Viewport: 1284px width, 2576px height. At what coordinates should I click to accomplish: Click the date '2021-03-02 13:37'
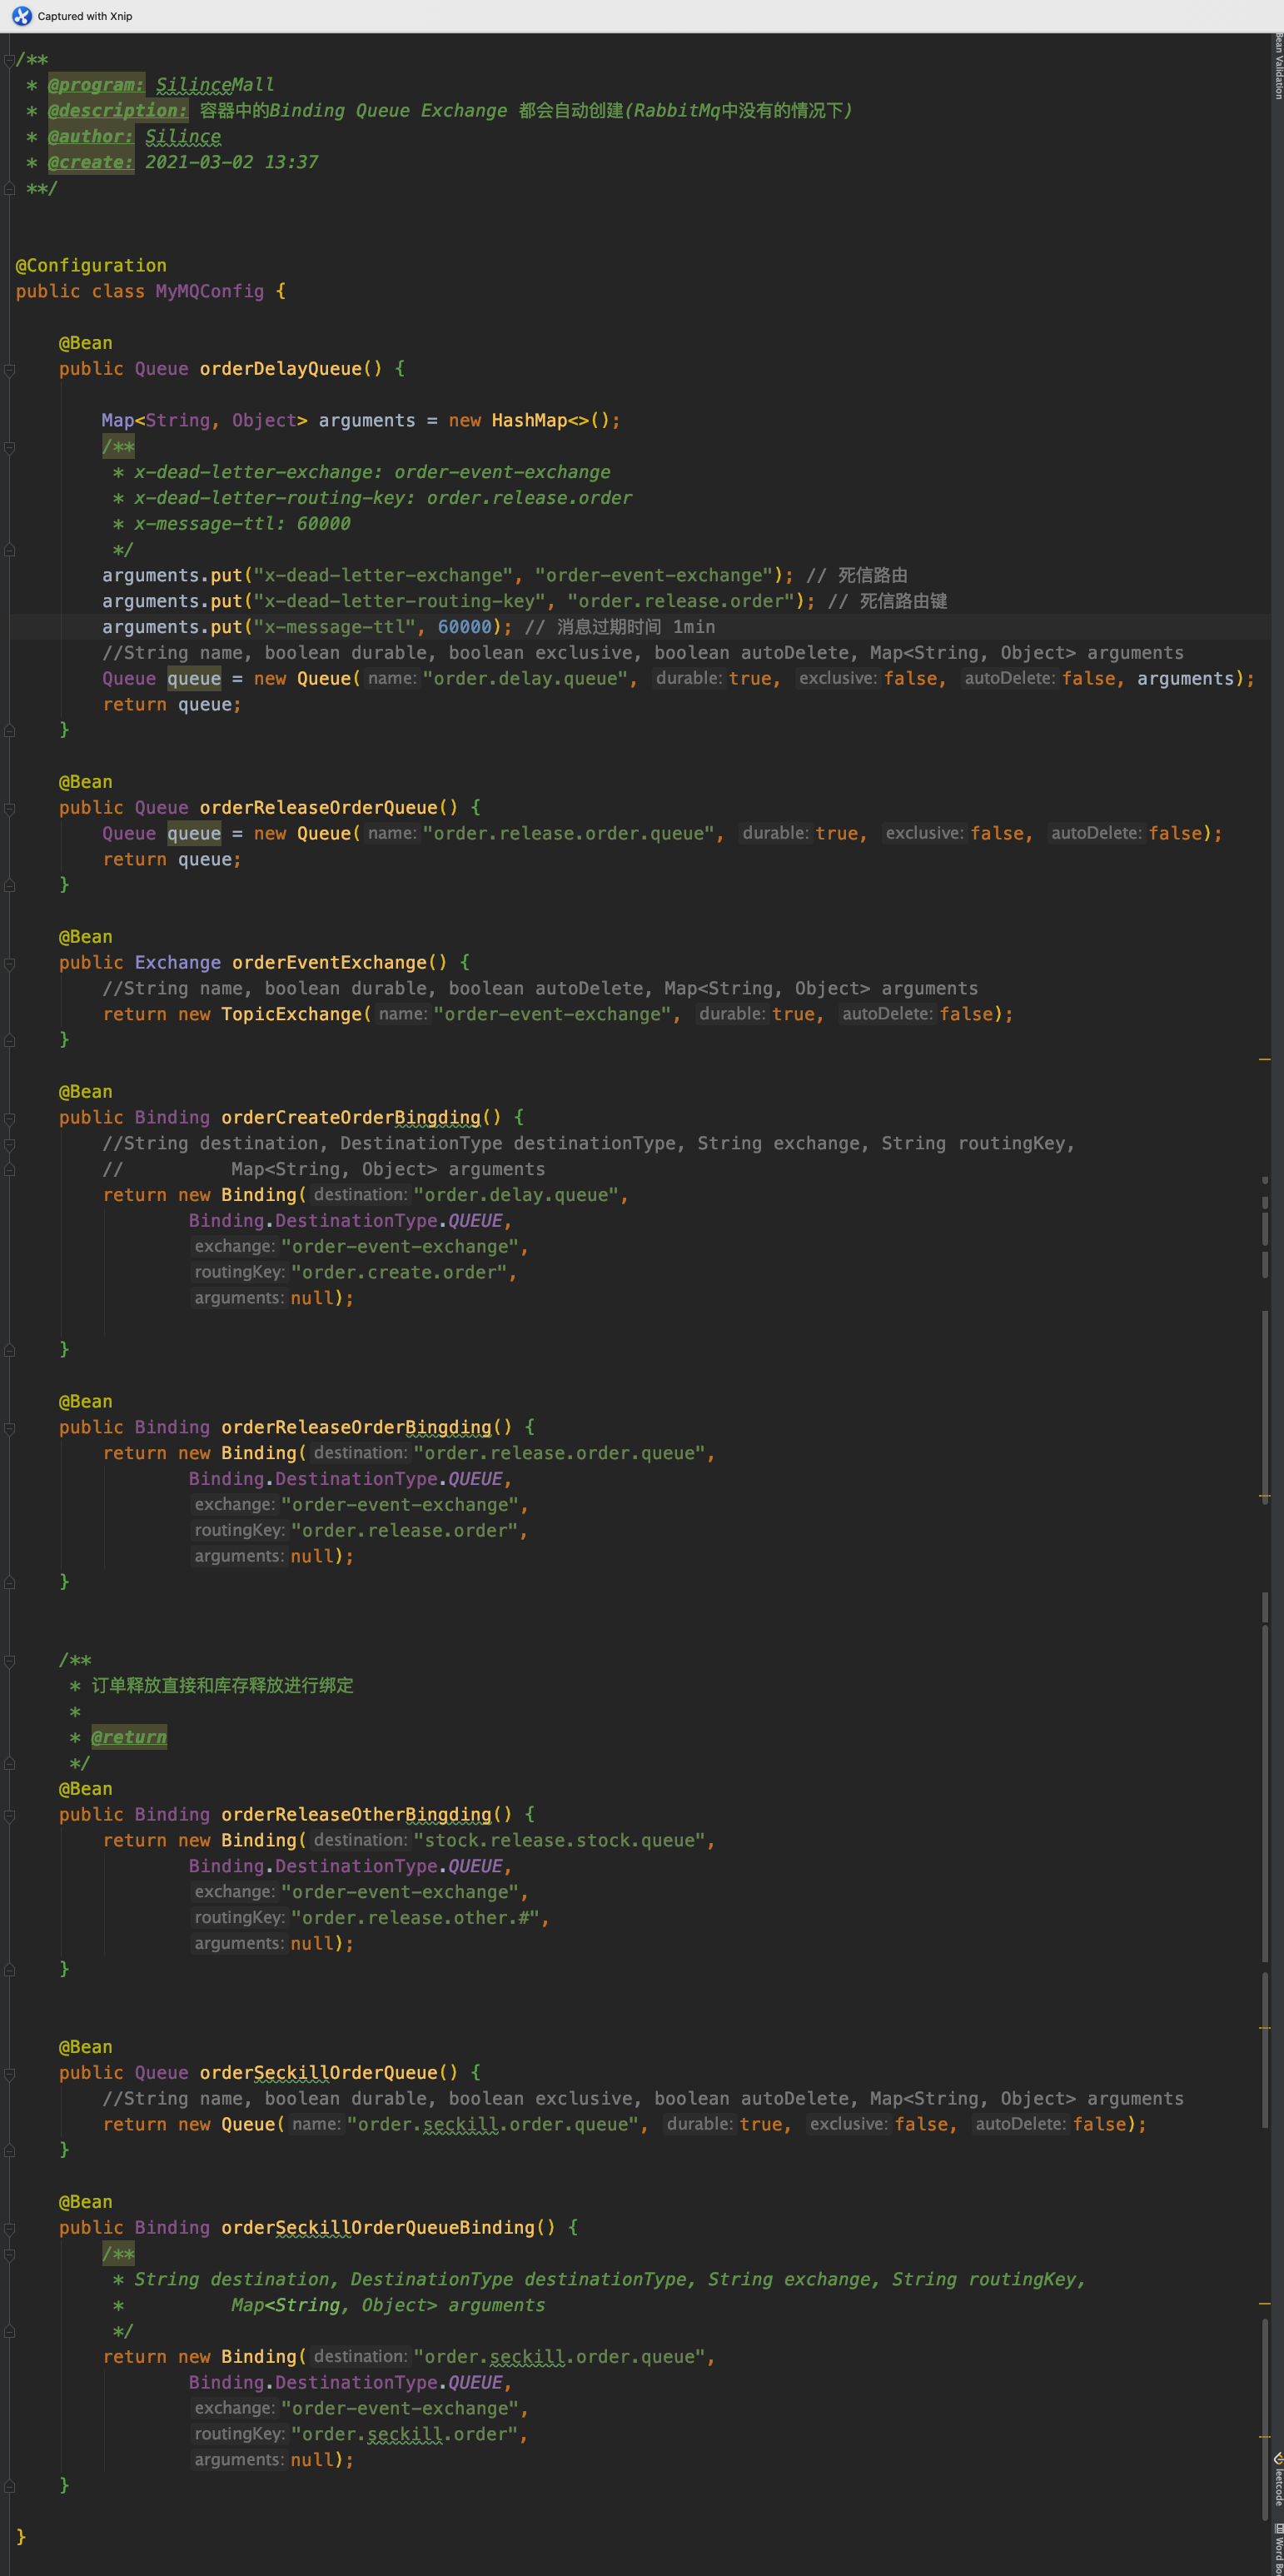tap(231, 162)
